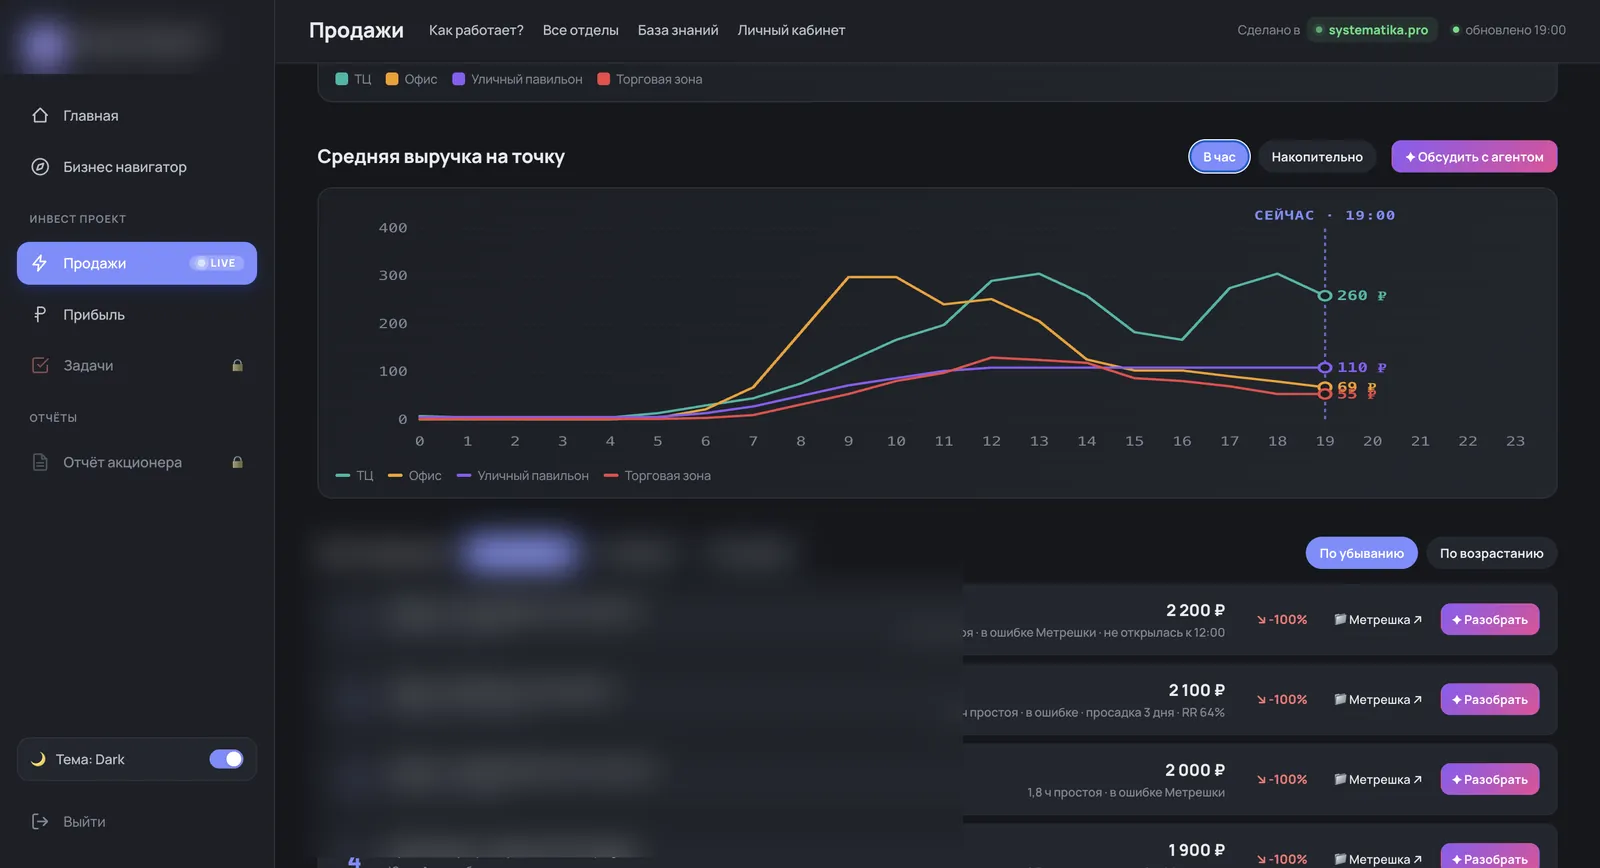
Task: Go to База знаний in top navigation
Action: (x=678, y=30)
